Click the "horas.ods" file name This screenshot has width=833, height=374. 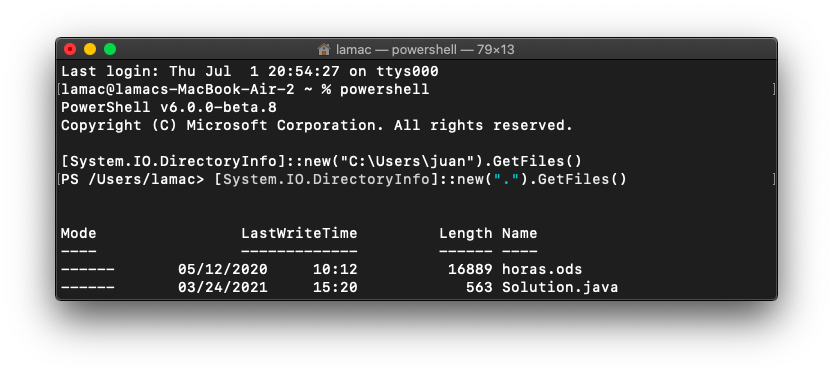[542, 269]
